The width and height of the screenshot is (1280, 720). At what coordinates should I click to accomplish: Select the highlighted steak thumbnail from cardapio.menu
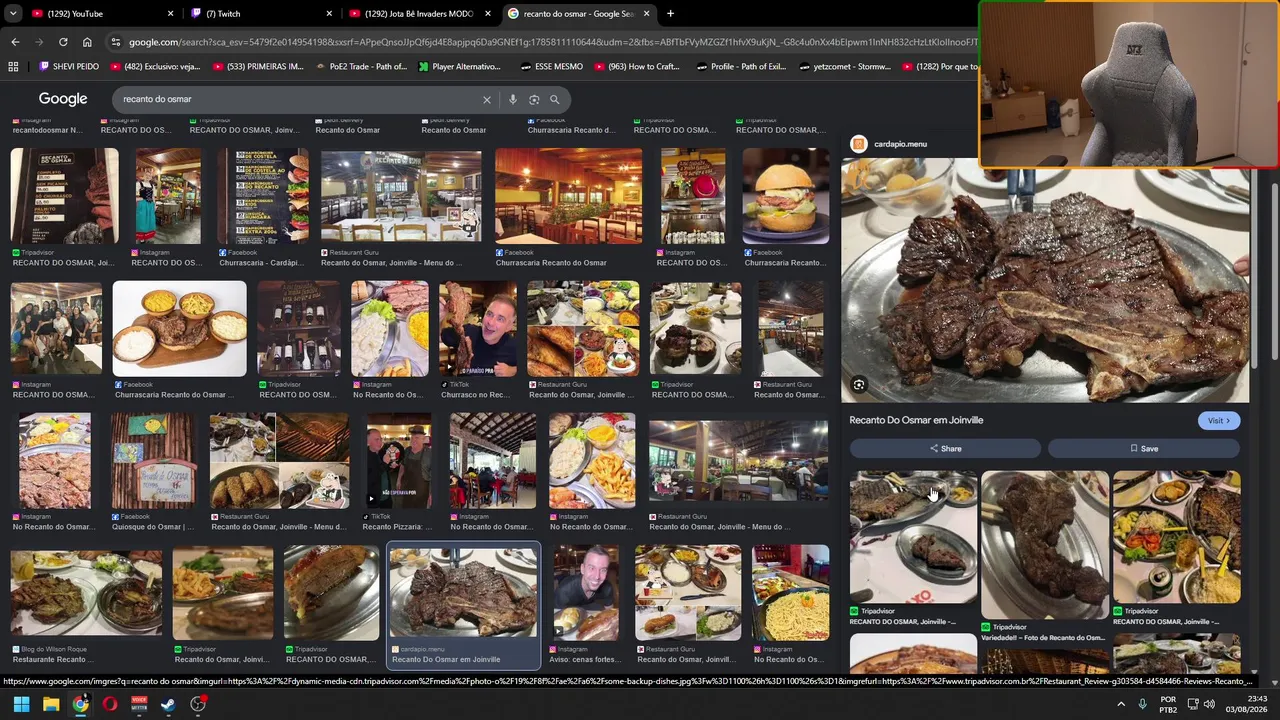pyautogui.click(x=463, y=593)
